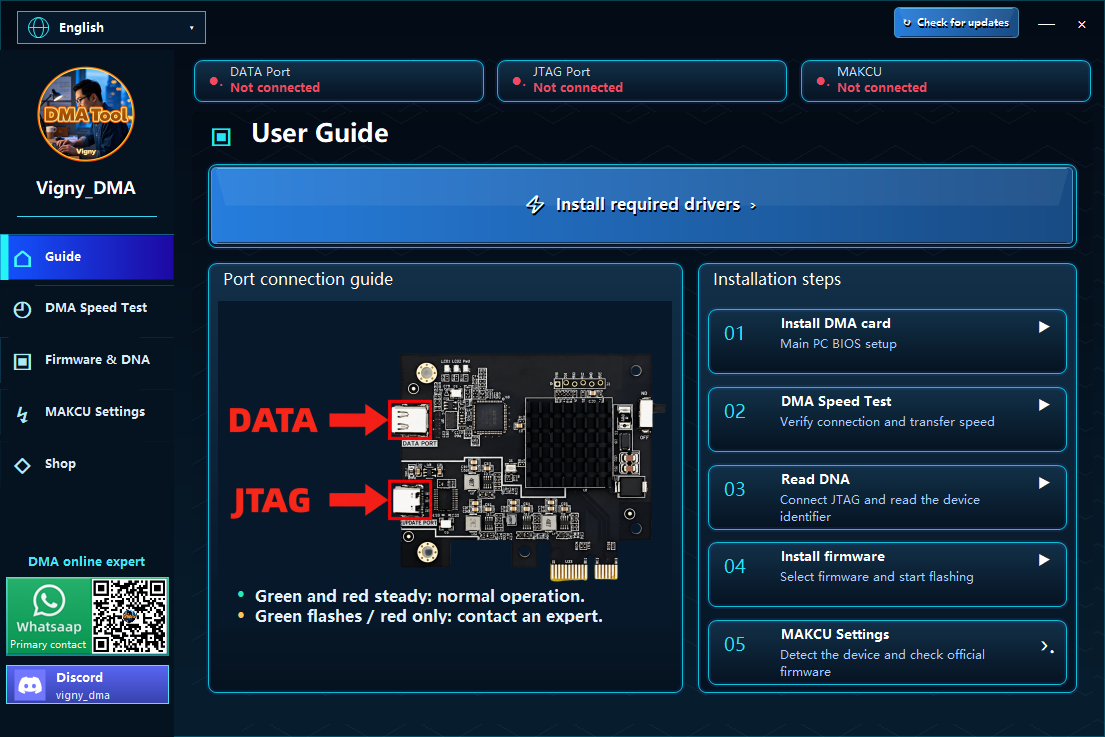Click the globe language icon

(39, 27)
